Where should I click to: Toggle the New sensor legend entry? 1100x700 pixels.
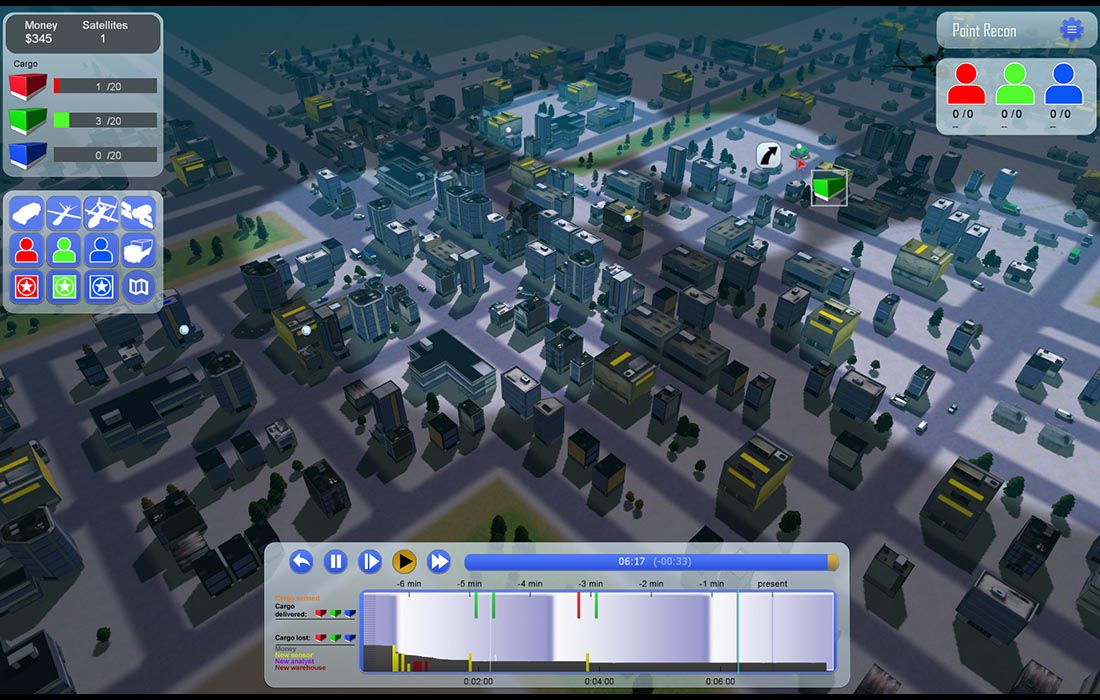(x=294, y=655)
